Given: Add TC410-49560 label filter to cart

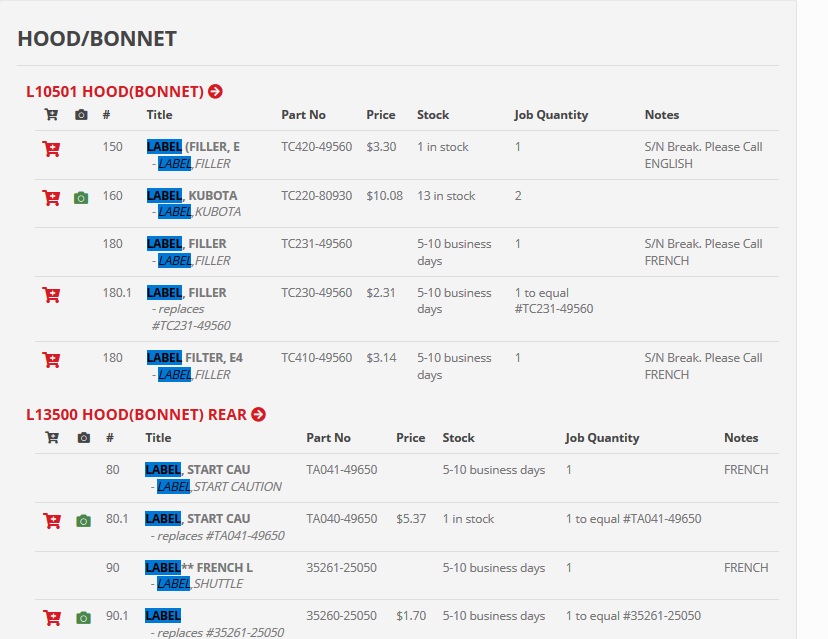Looking at the screenshot, I should click(x=51, y=360).
